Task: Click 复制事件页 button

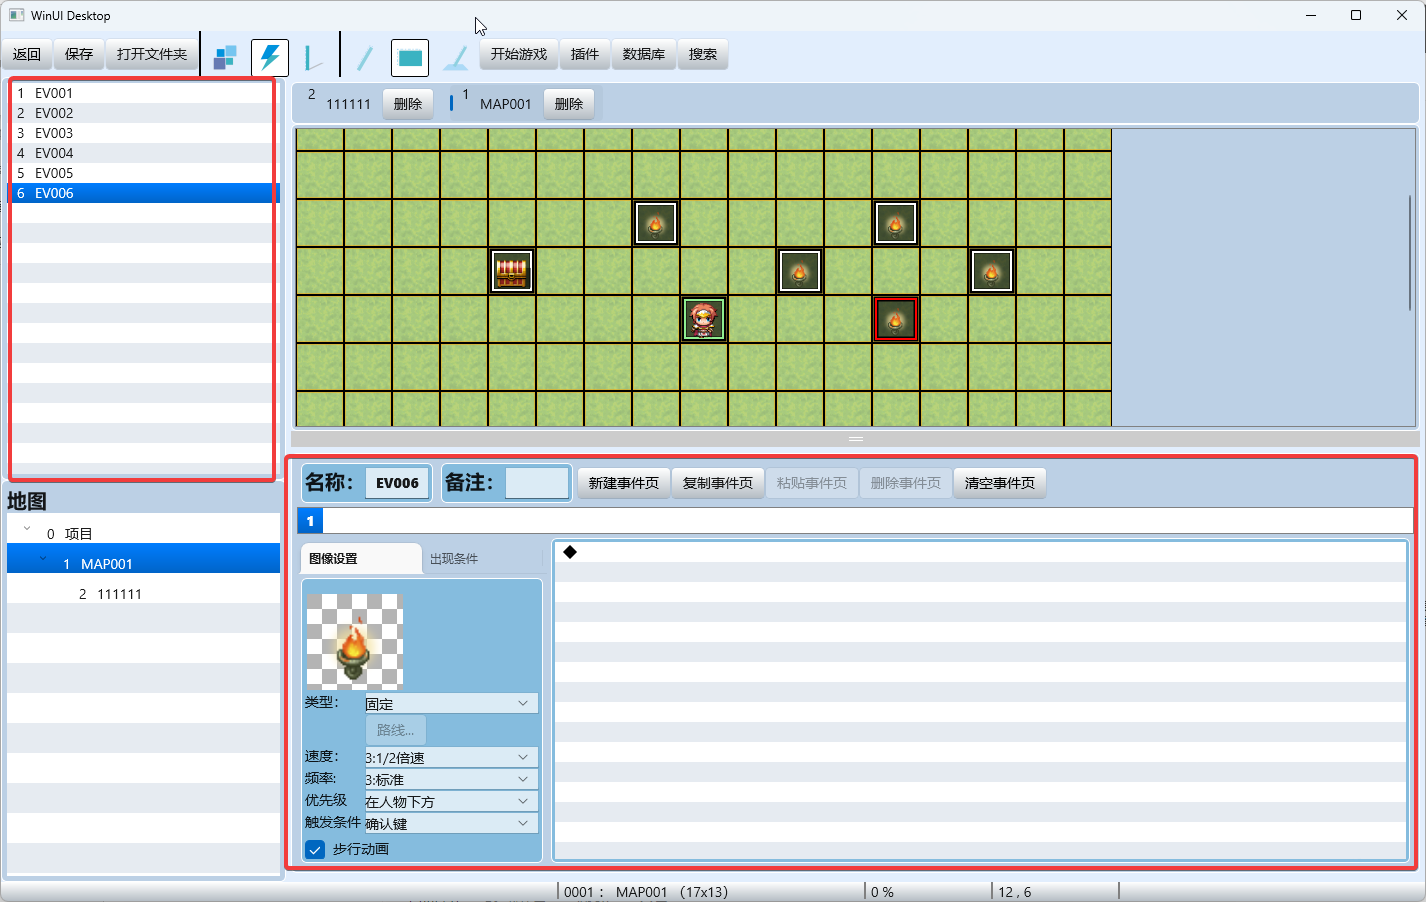Action: pyautogui.click(x=718, y=483)
